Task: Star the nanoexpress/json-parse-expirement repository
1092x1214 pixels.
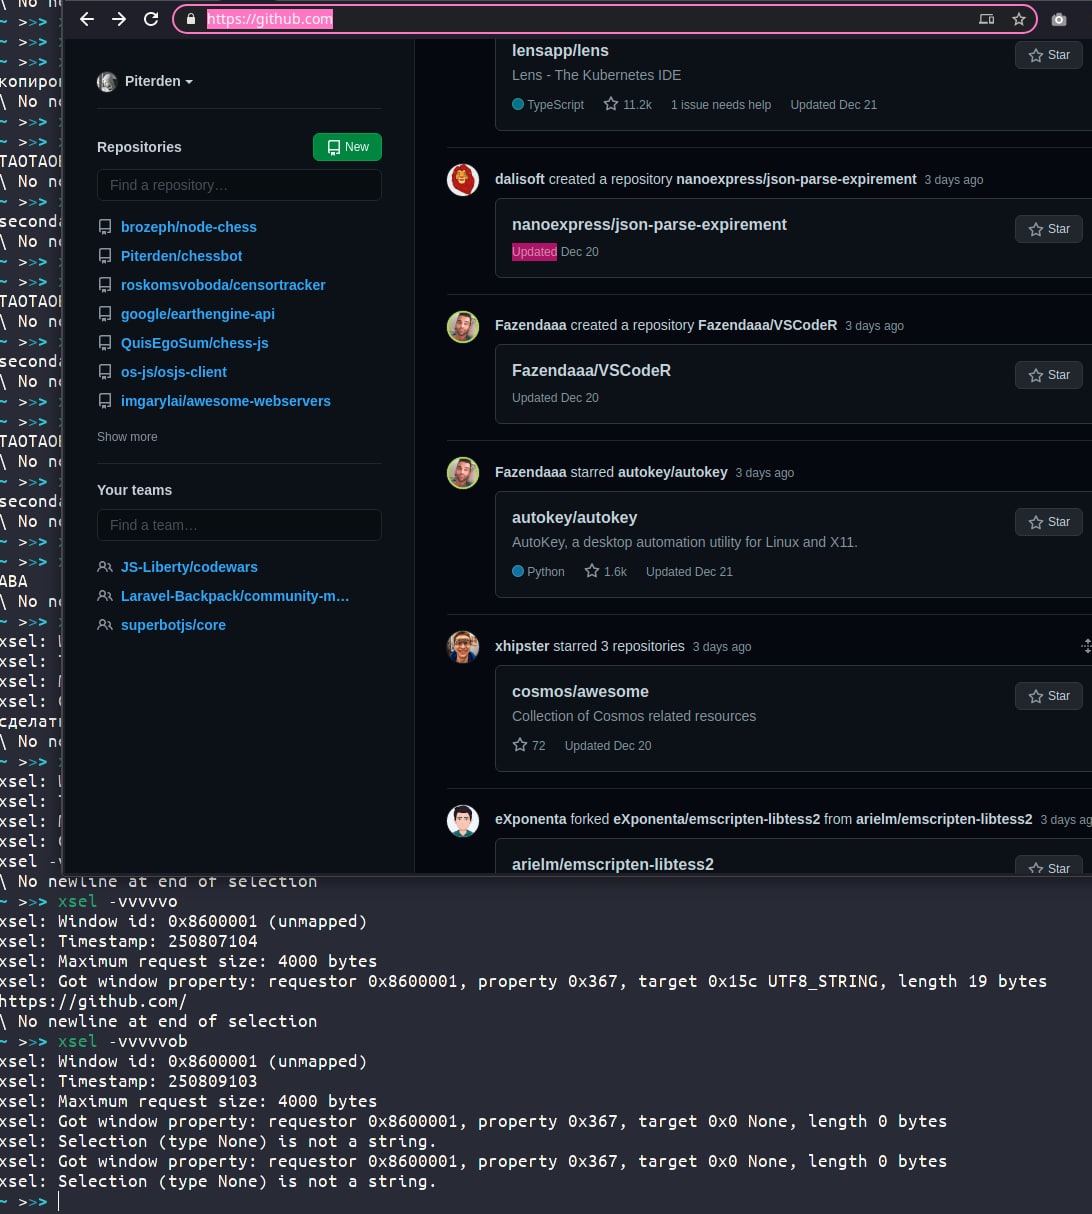Action: click(1049, 229)
